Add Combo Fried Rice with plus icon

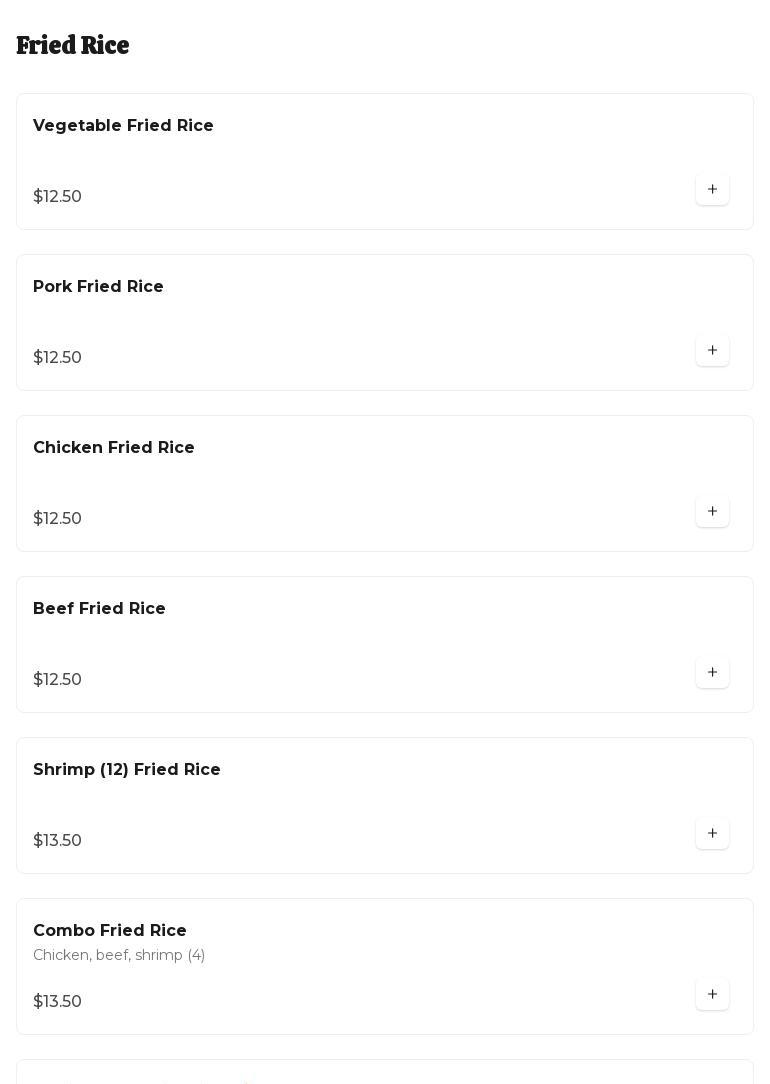(x=712, y=995)
